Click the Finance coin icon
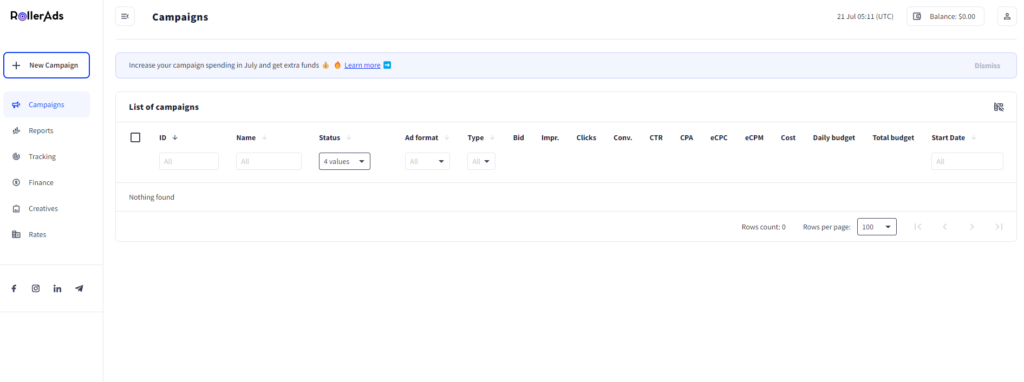 tap(16, 183)
